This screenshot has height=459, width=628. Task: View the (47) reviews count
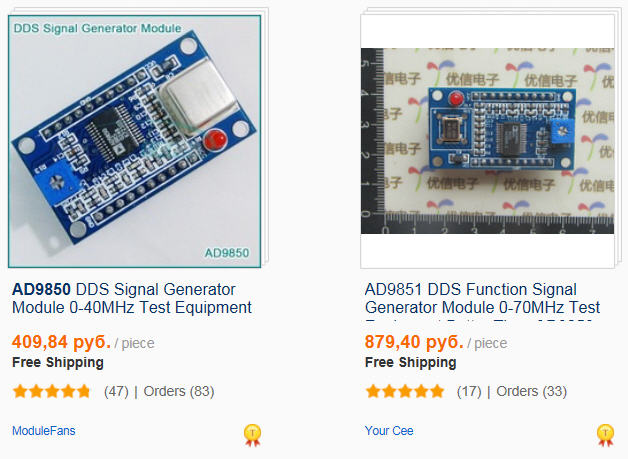click(x=116, y=391)
